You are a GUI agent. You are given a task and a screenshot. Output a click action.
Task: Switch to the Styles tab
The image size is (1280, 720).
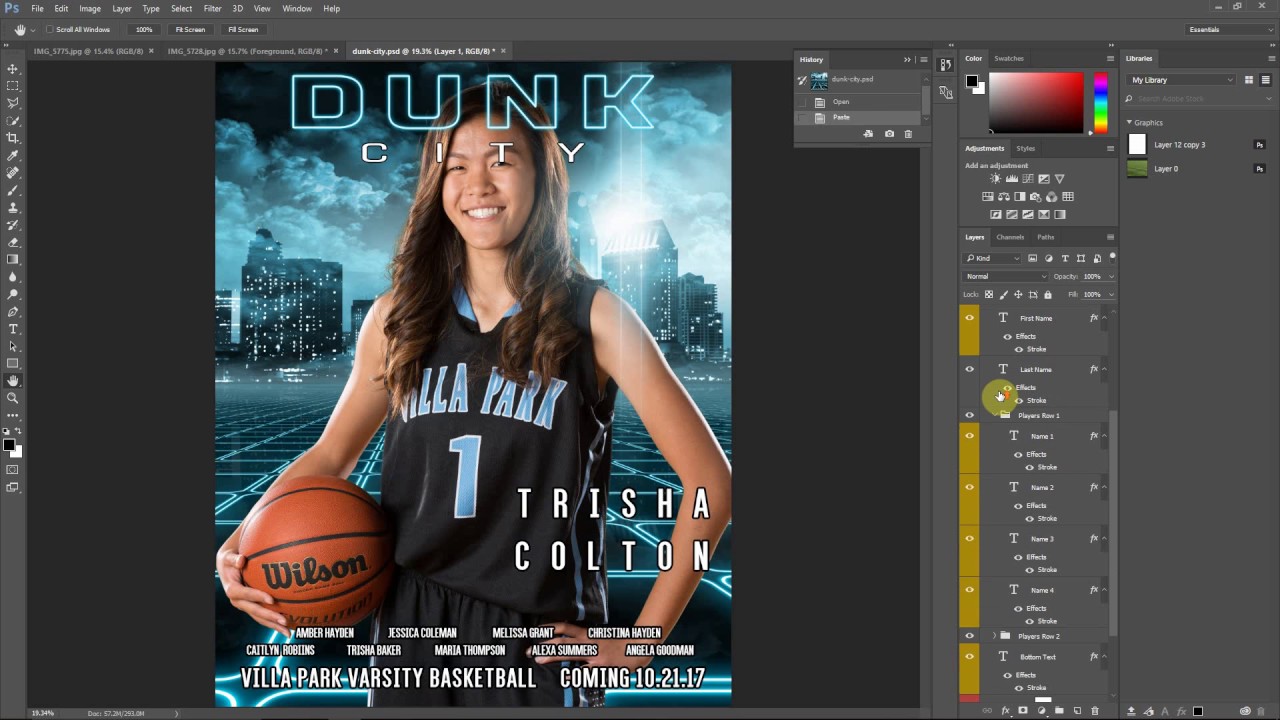pyautogui.click(x=1026, y=148)
